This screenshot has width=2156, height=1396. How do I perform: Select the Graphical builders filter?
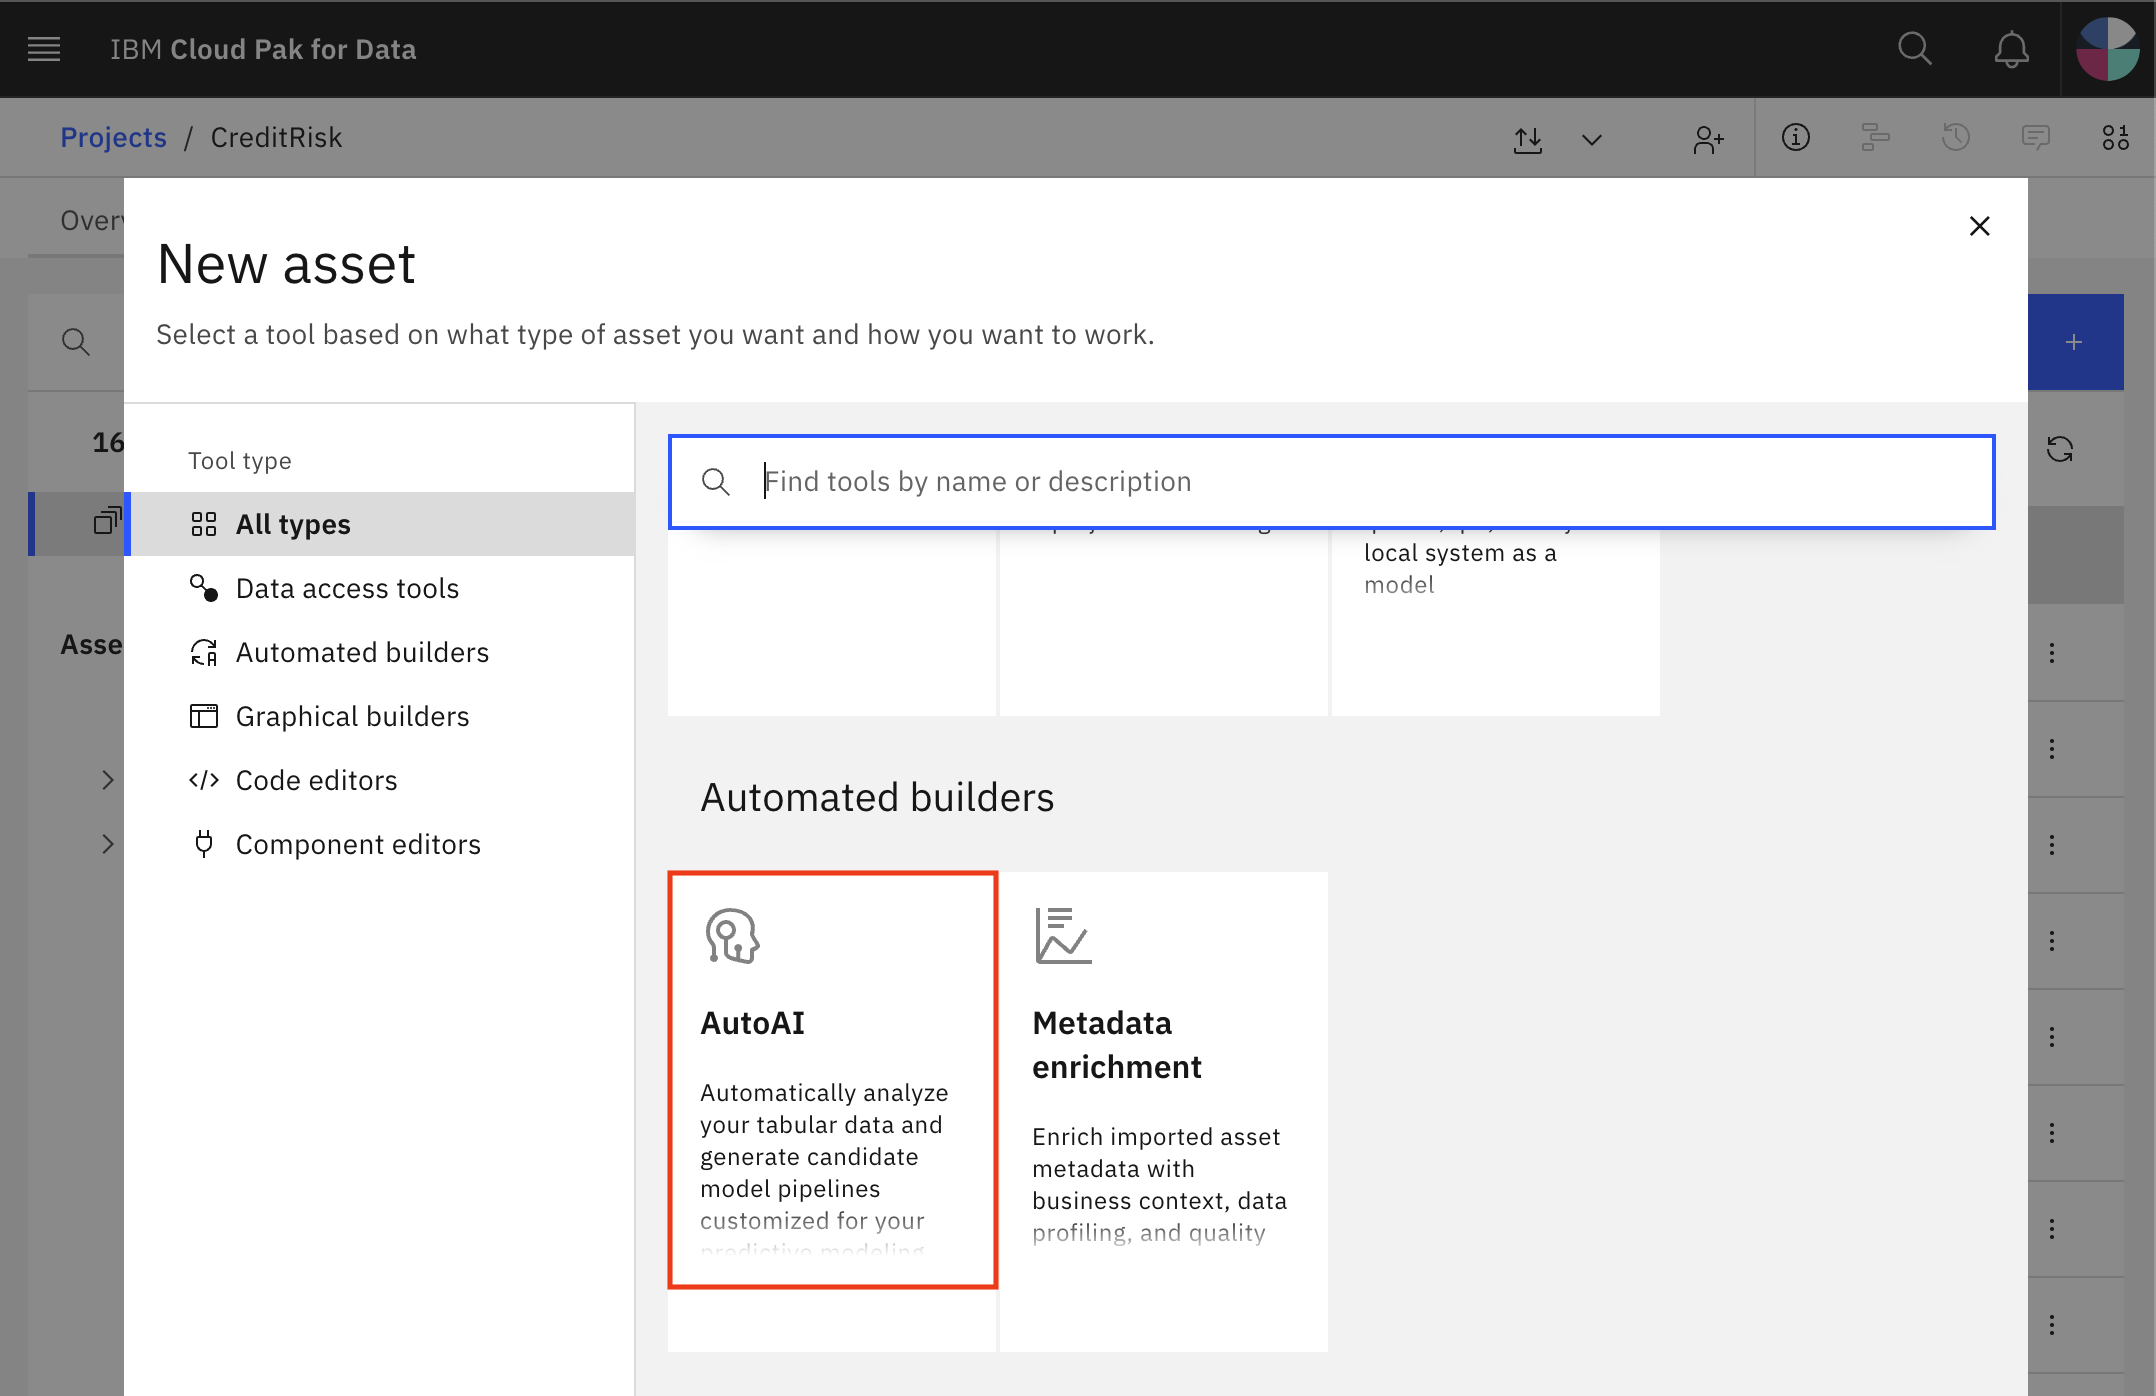tap(352, 715)
